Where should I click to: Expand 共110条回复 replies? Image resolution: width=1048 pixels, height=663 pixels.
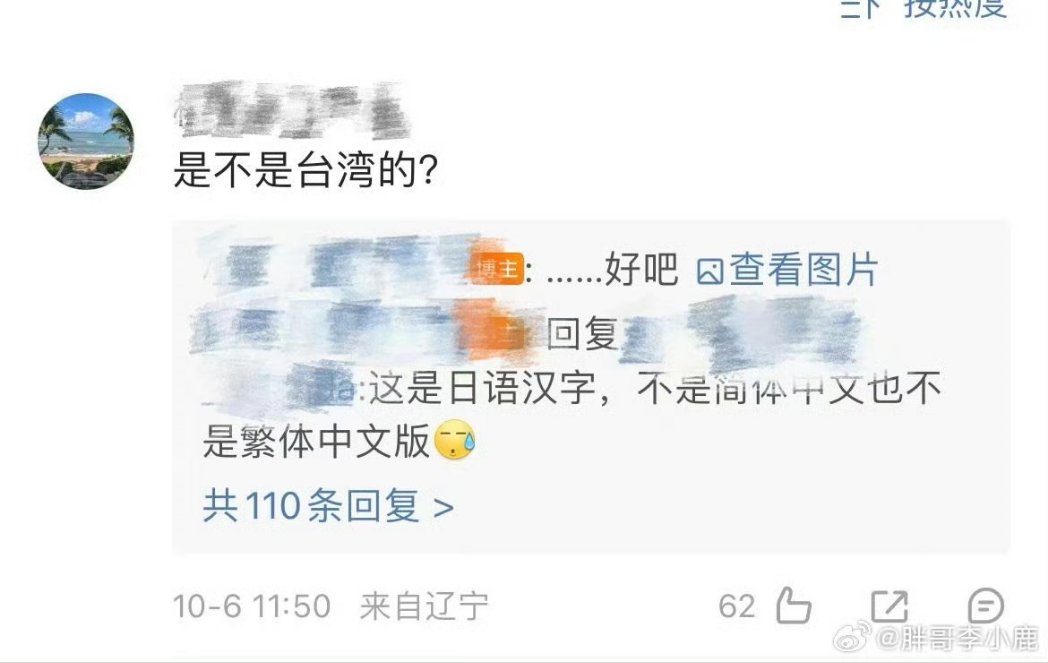[328, 505]
